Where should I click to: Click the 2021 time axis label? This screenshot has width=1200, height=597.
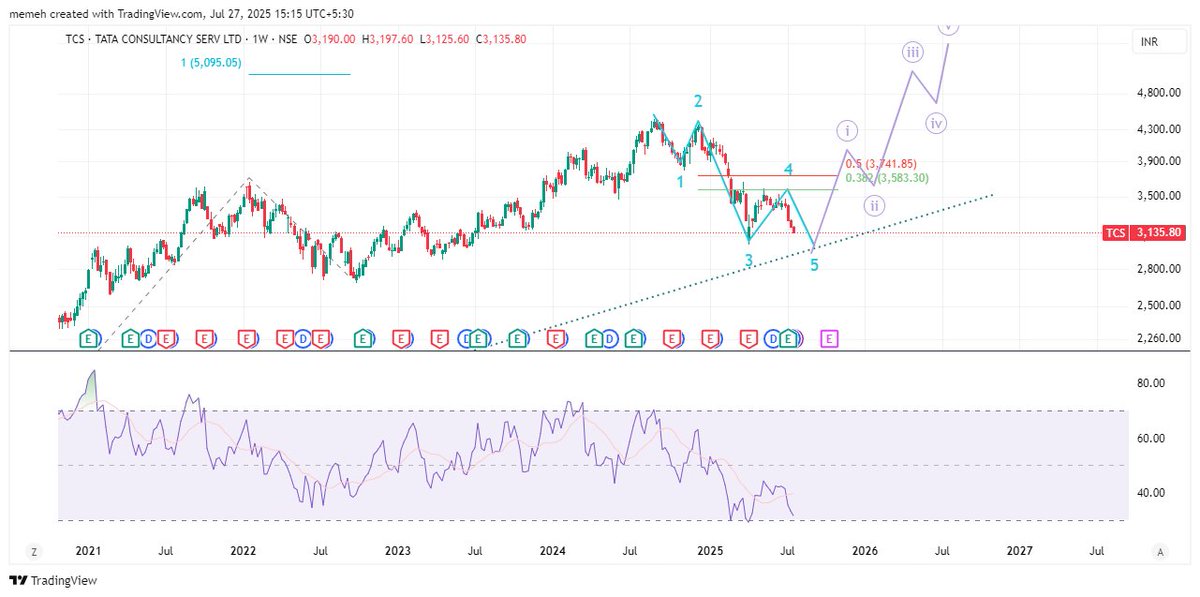pos(88,550)
